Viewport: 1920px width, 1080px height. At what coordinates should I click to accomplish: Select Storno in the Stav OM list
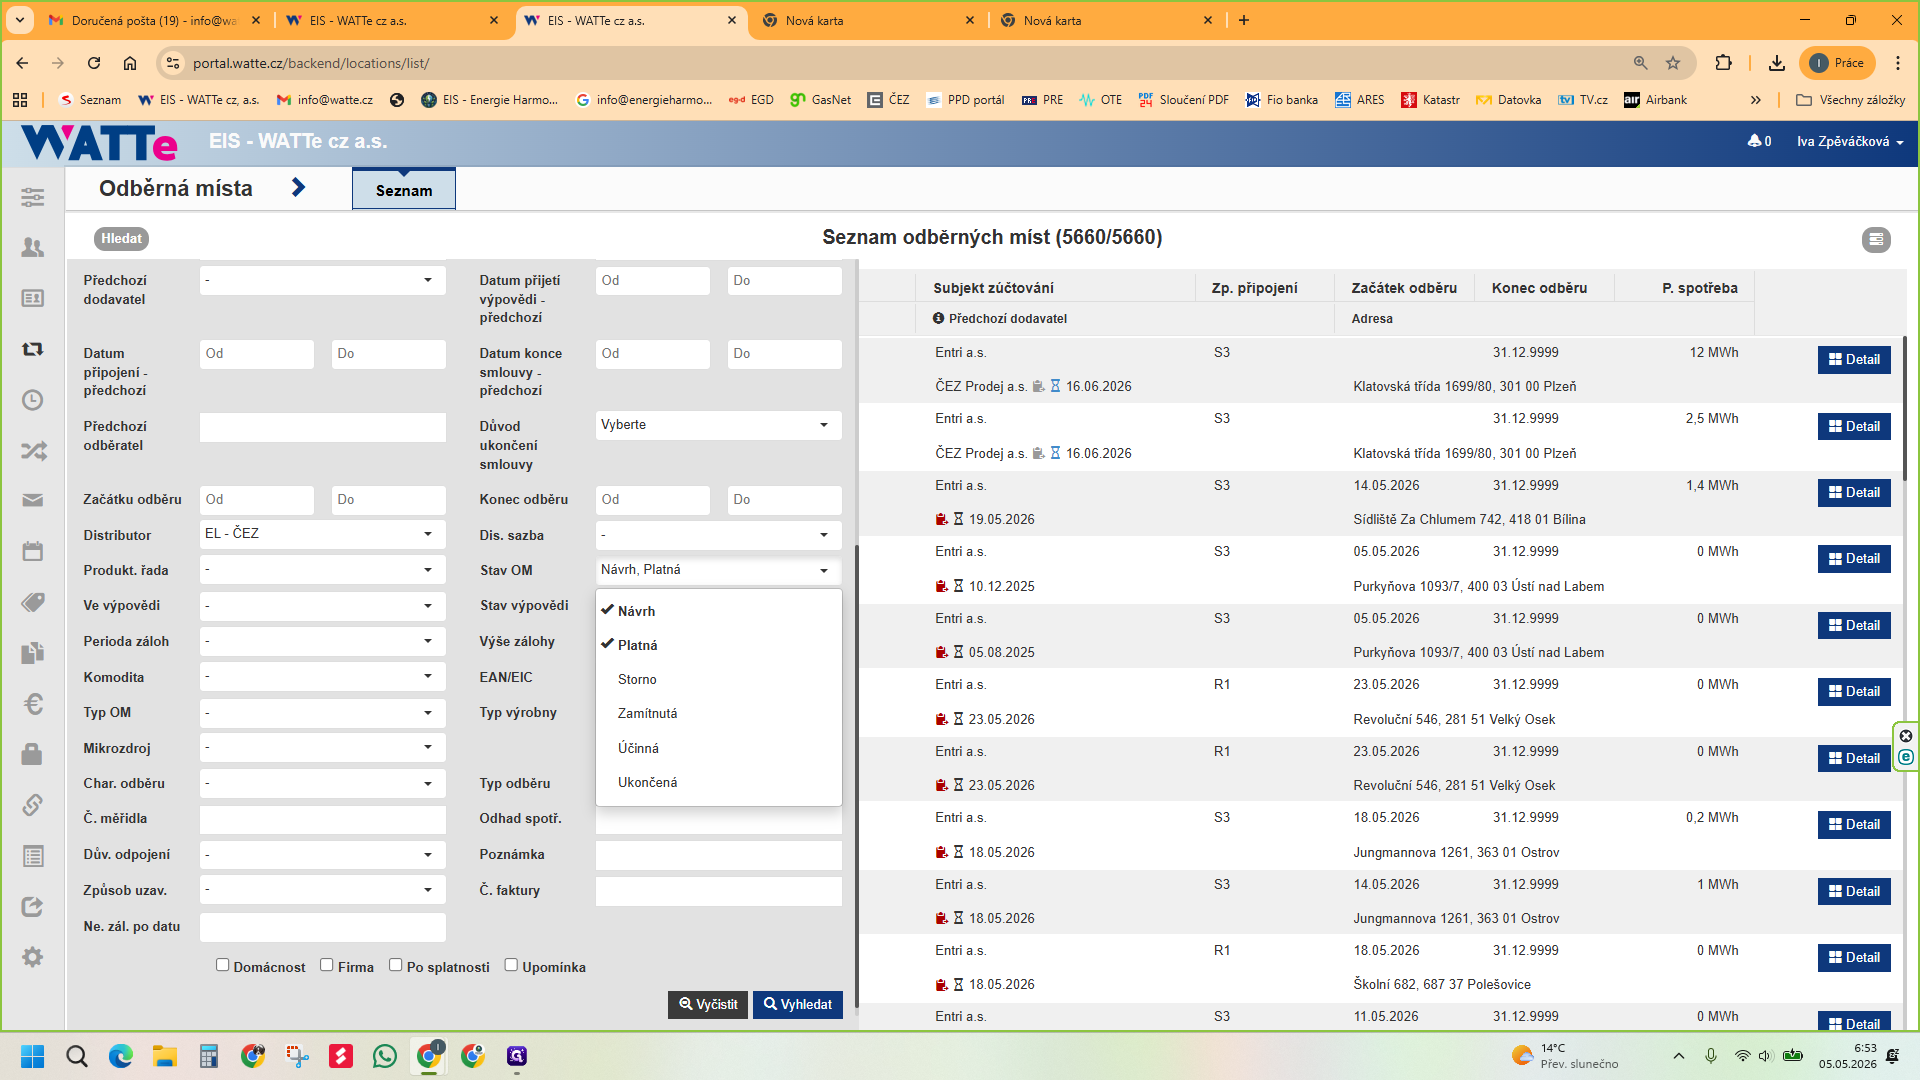click(637, 679)
